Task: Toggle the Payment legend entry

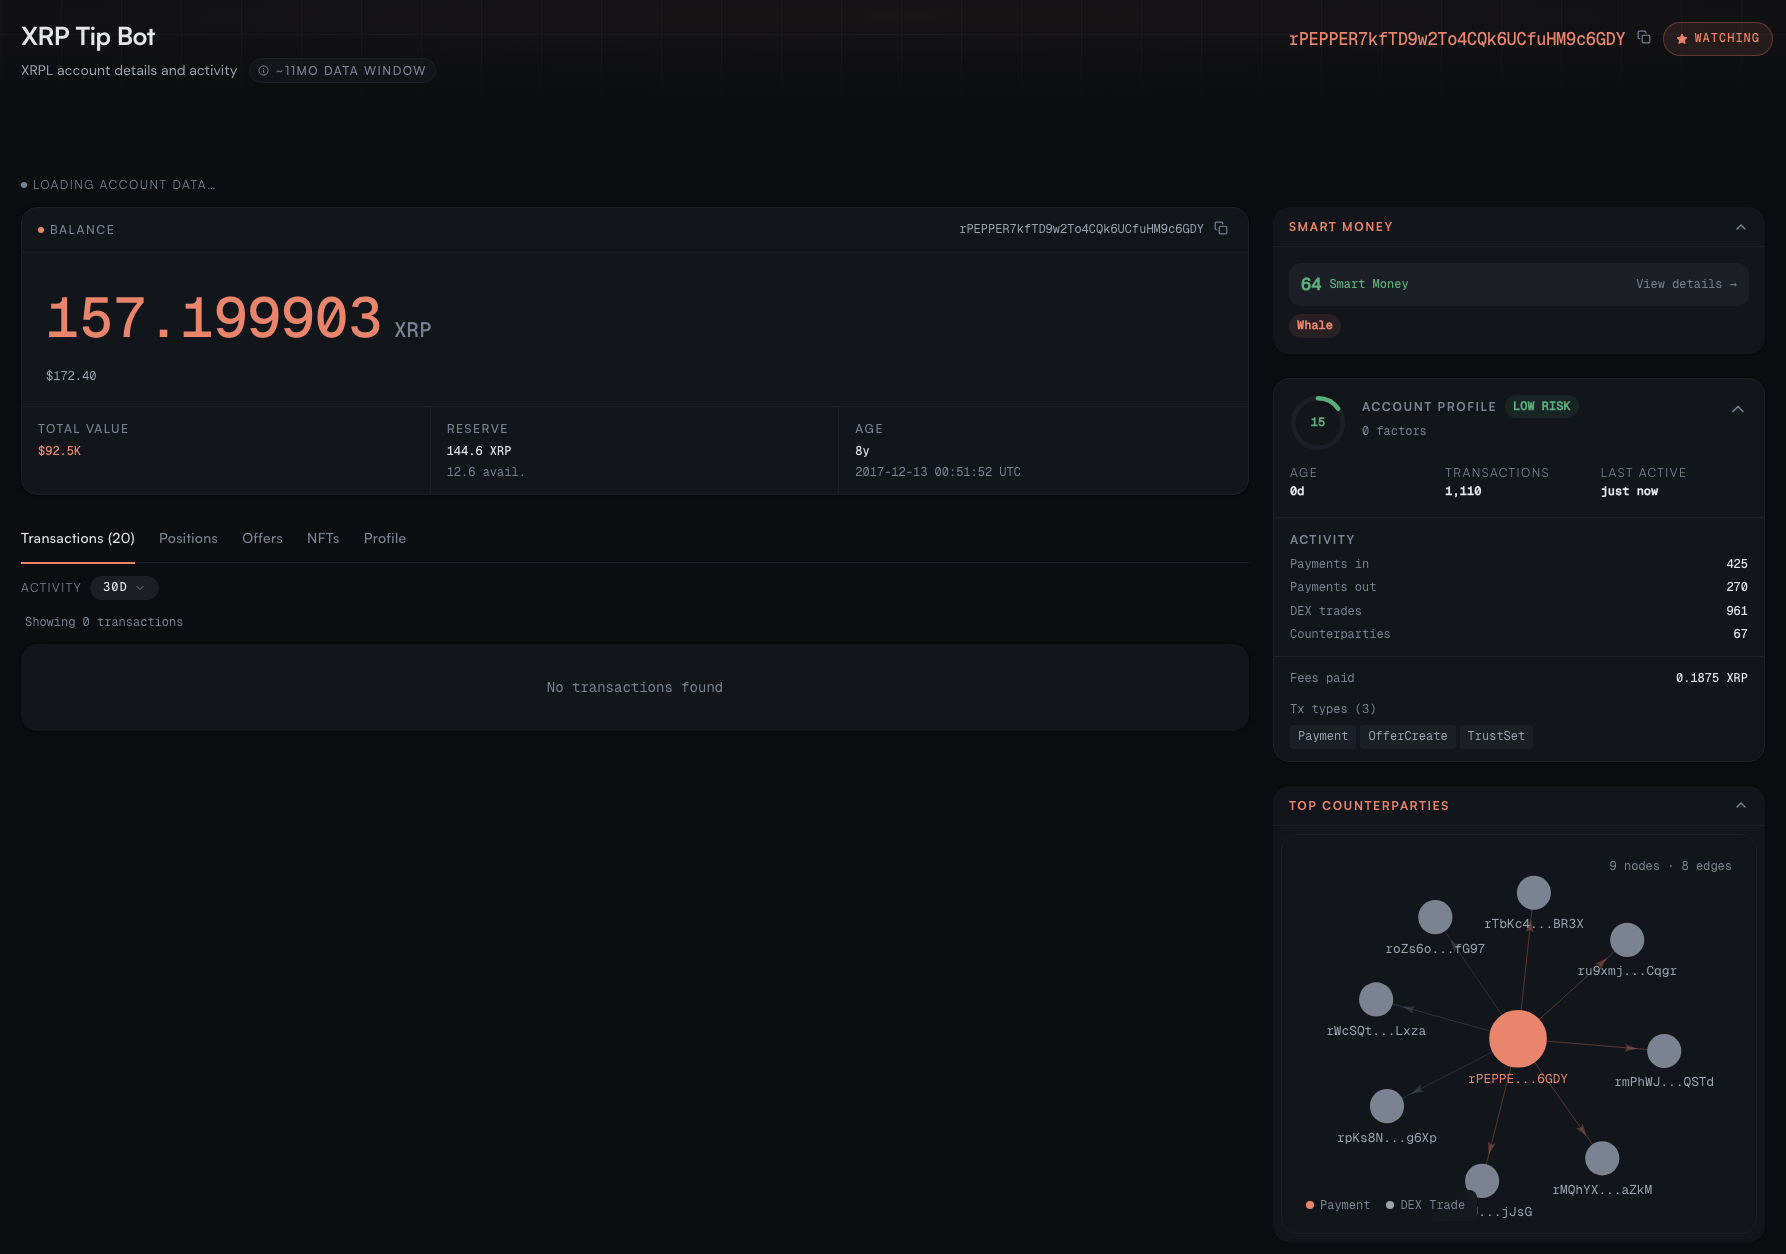Action: pyautogui.click(x=1338, y=1205)
